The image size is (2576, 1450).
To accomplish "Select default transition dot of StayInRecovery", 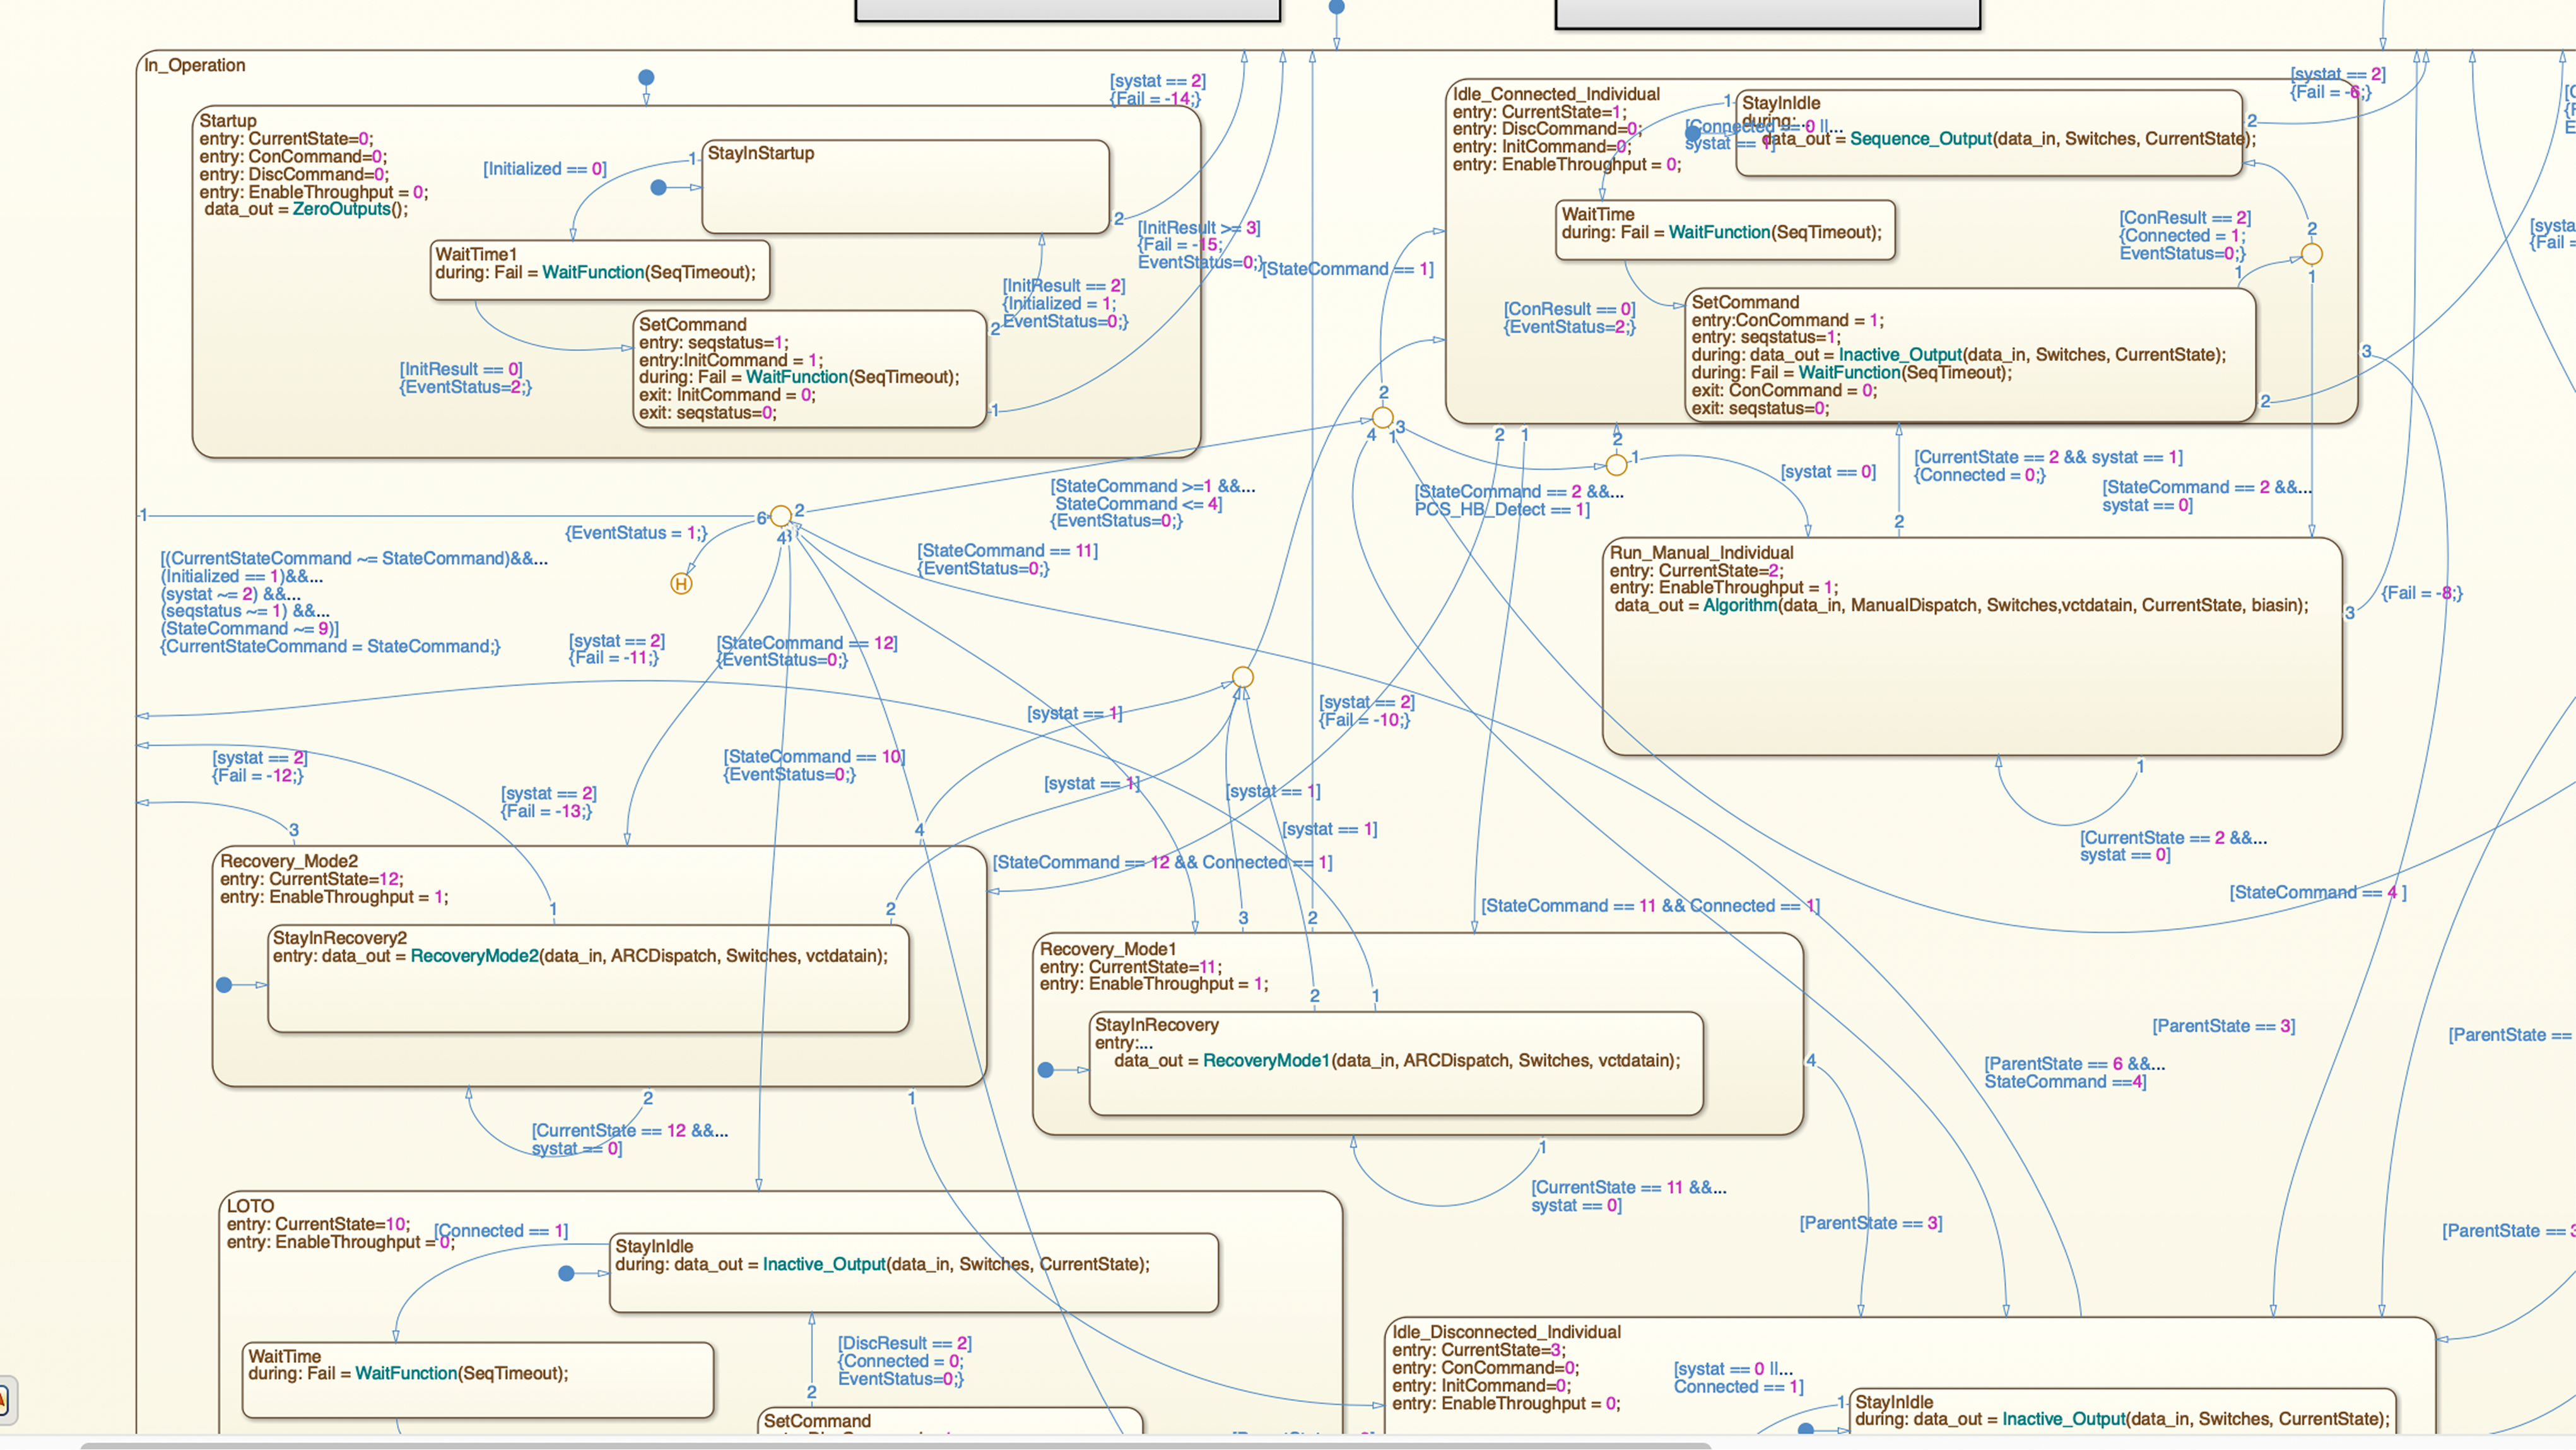I will click(x=1046, y=1070).
